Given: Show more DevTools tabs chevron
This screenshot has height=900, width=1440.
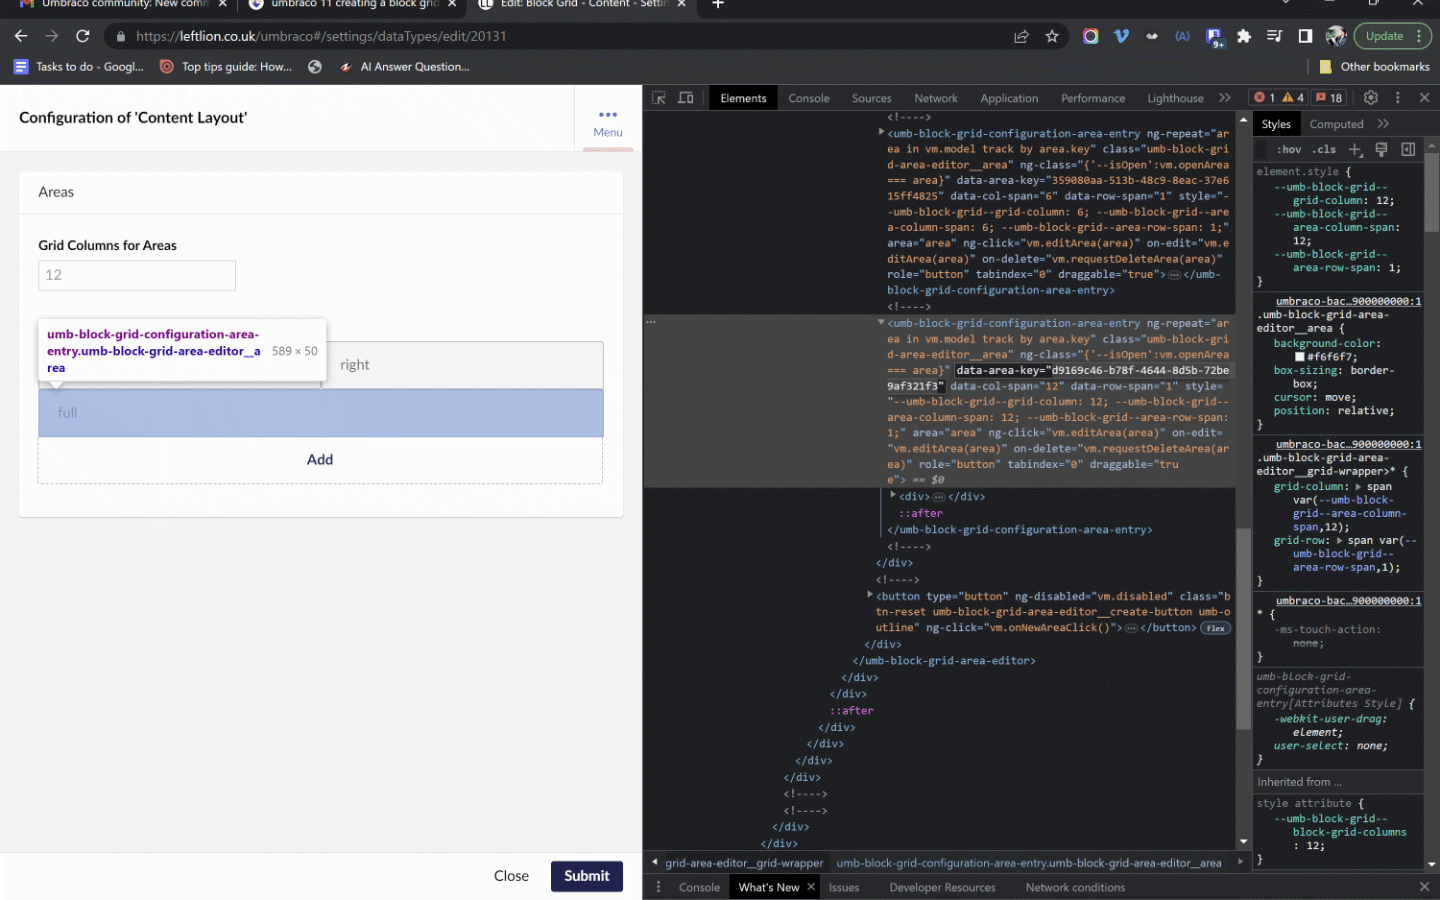Looking at the screenshot, I should [x=1225, y=98].
